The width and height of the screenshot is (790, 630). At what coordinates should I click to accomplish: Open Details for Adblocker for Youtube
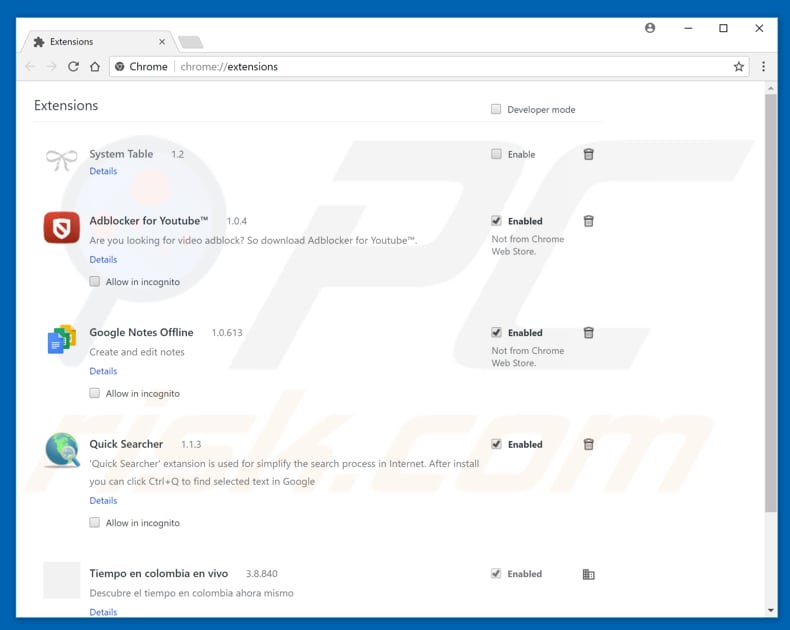103,260
